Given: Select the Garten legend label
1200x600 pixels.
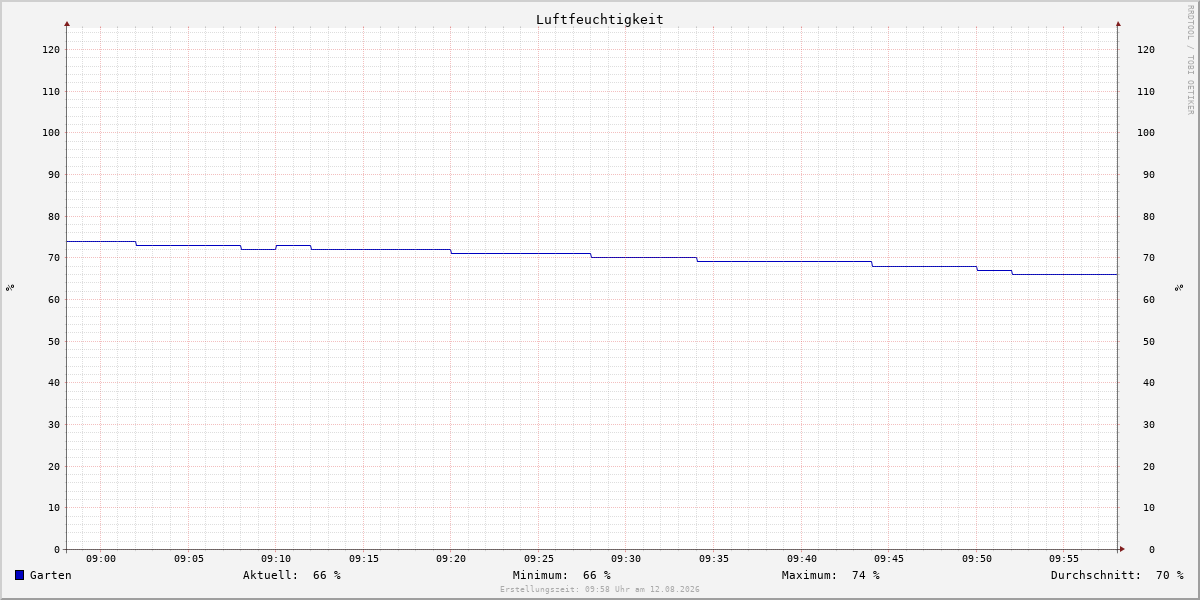Looking at the screenshot, I should pos(50,575).
